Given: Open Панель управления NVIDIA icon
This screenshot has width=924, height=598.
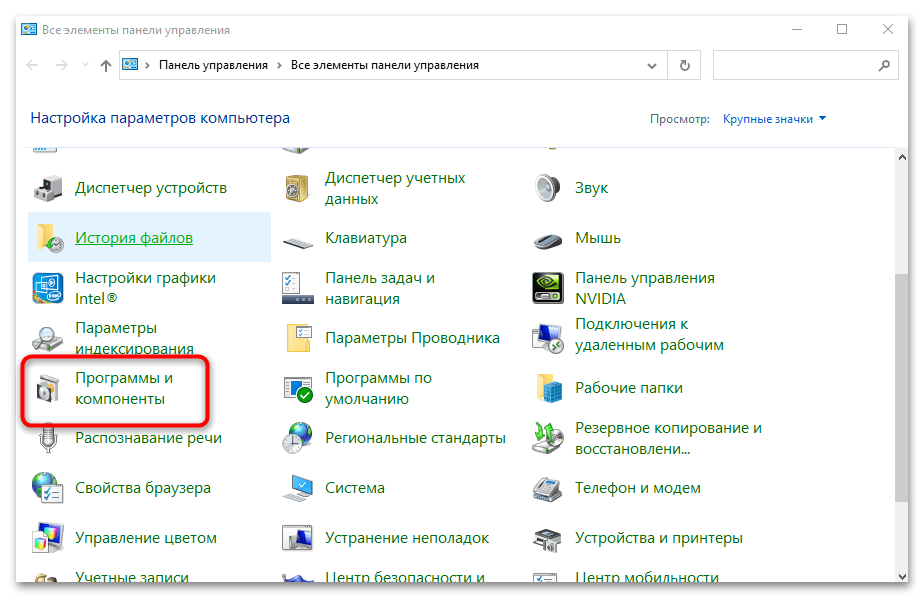Looking at the screenshot, I should [x=548, y=288].
